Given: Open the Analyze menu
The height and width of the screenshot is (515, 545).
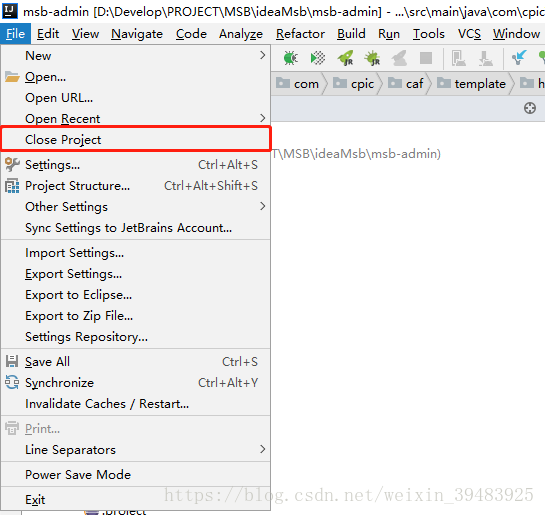Looking at the screenshot, I should [x=241, y=34].
